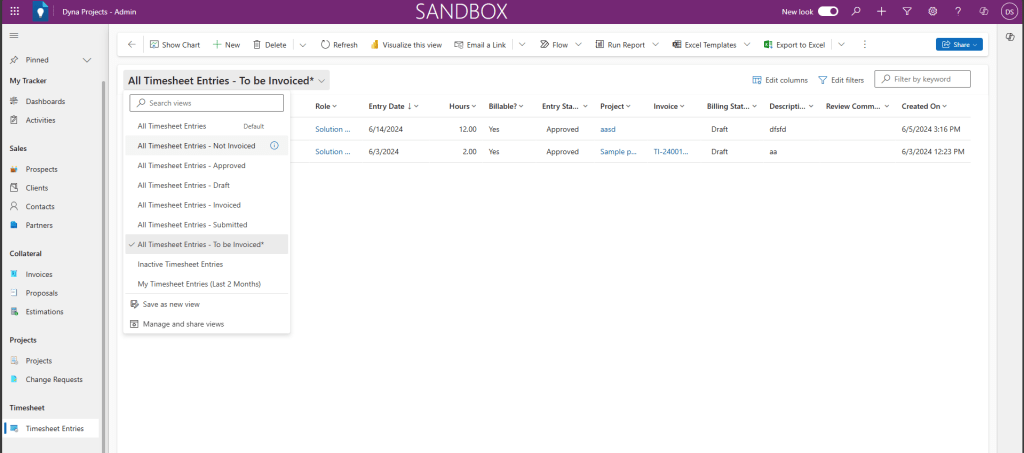Image resolution: width=1024 pixels, height=453 pixels.
Task: Choose Save as new view
Action: [171, 304]
